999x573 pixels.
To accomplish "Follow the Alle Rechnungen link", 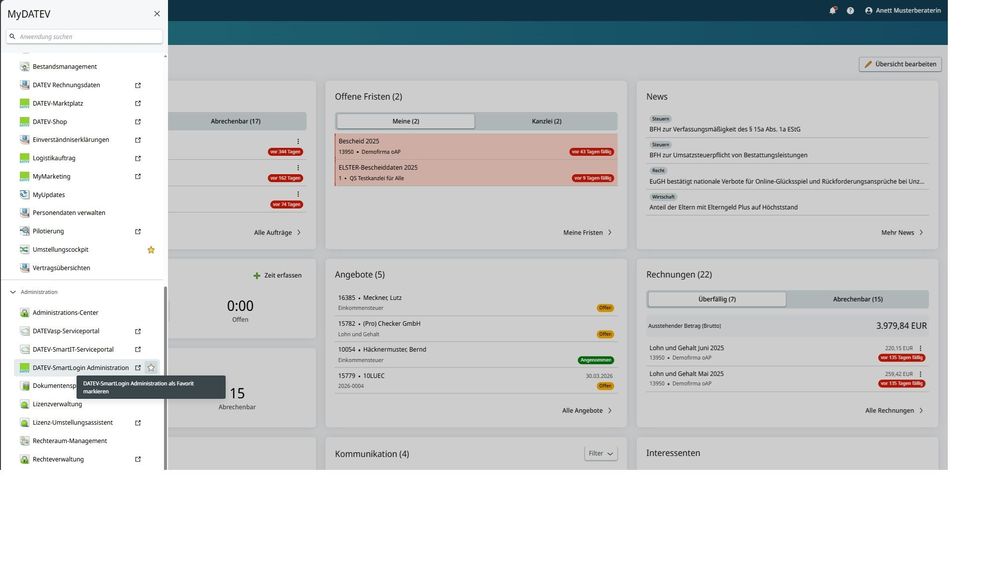I will (x=894, y=410).
